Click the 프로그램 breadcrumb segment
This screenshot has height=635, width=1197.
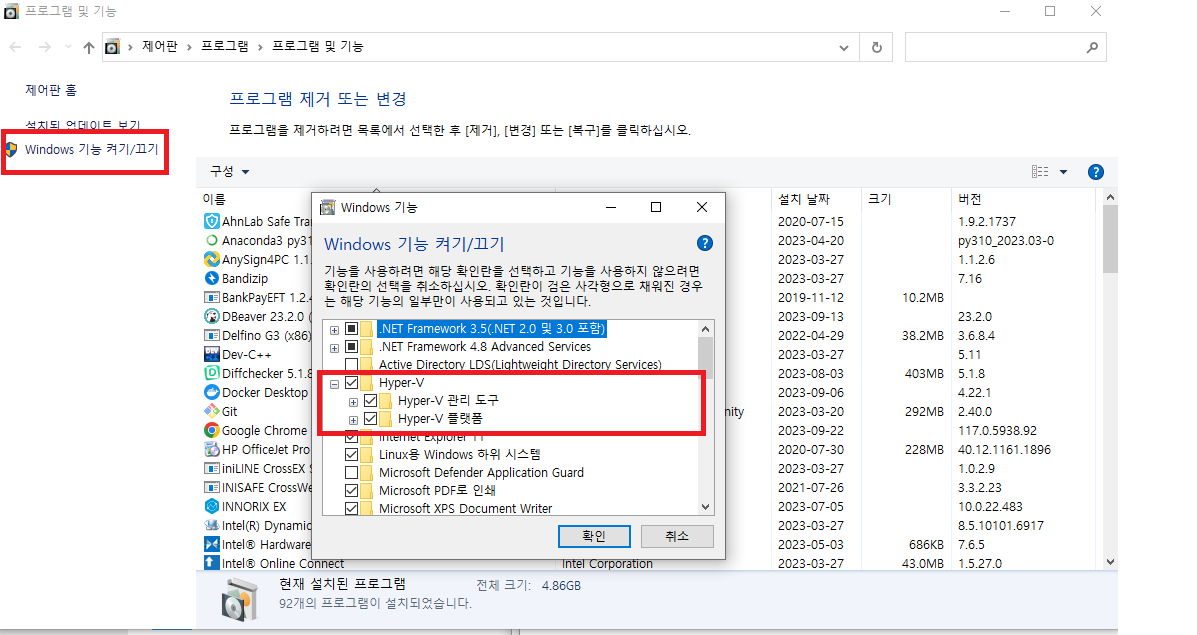pos(224,47)
